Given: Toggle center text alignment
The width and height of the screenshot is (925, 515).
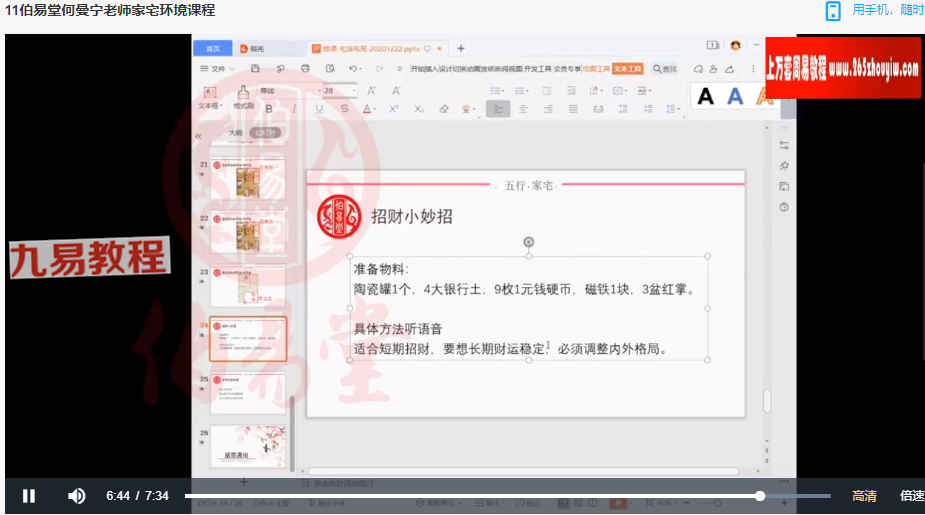Looking at the screenshot, I should pos(523,109).
